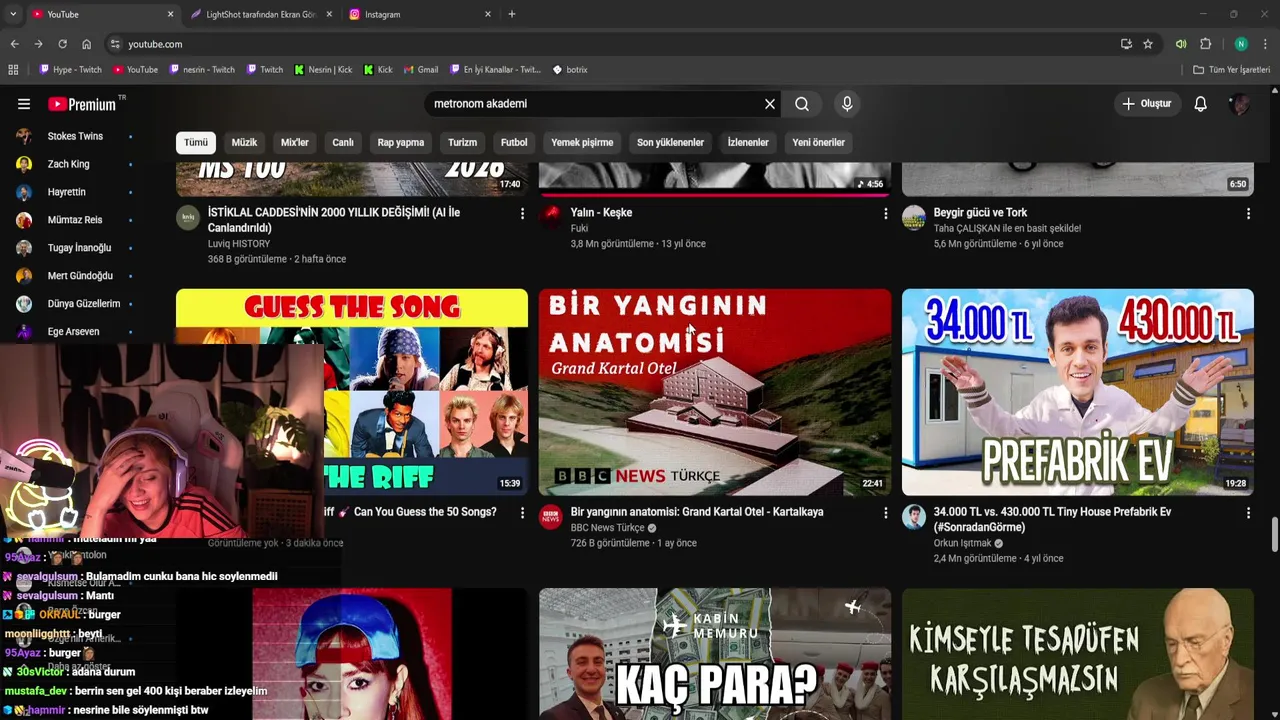Select the Mix'ler filter chip

tap(295, 142)
